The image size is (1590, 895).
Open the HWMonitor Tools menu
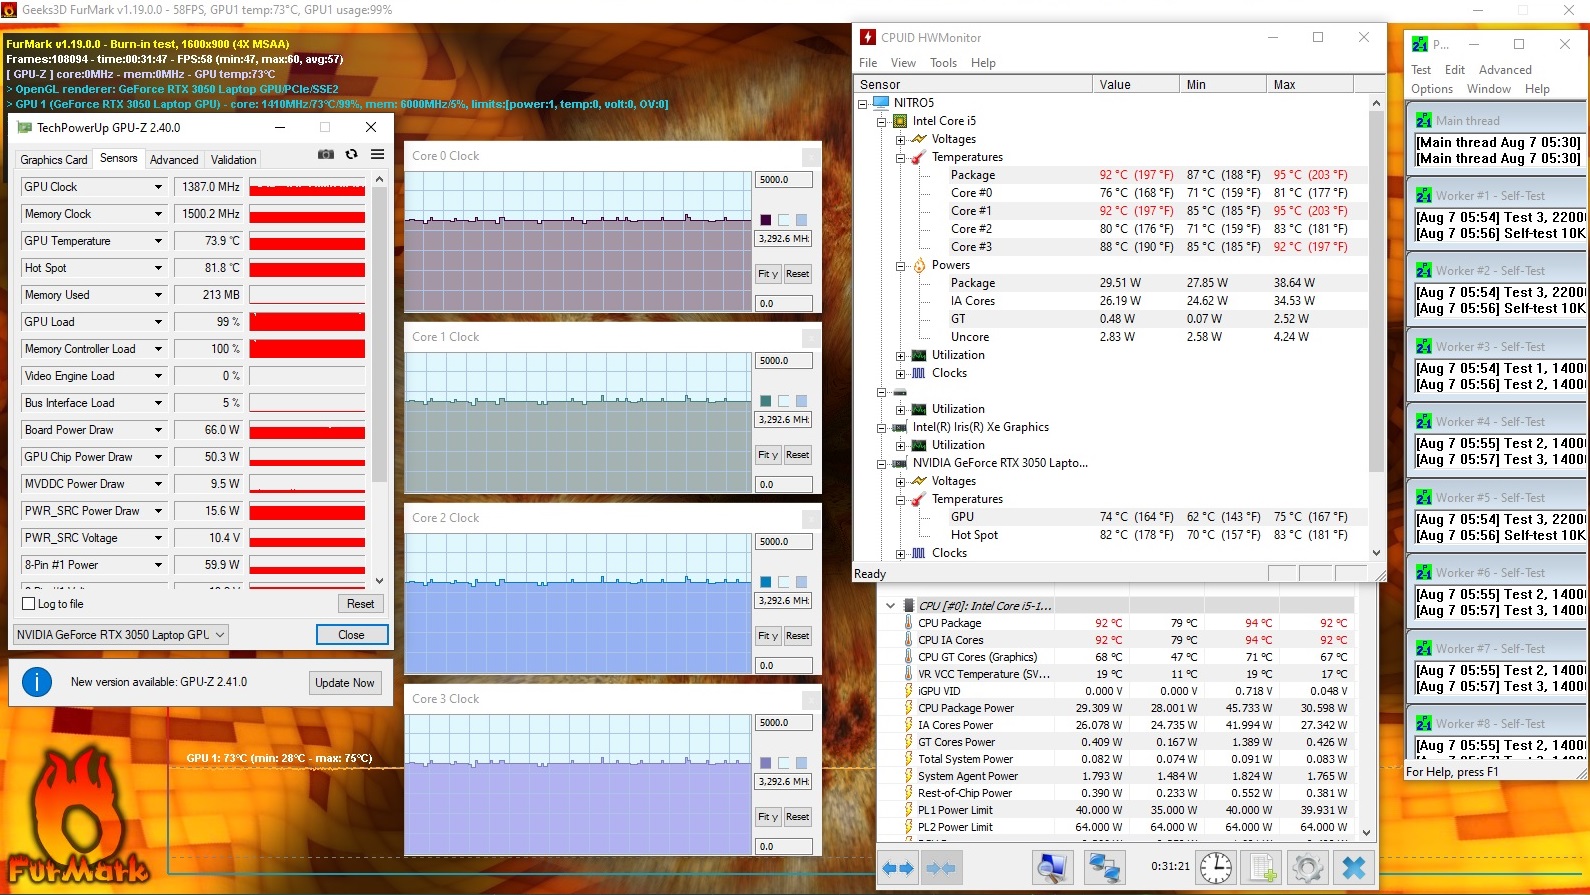pos(943,62)
